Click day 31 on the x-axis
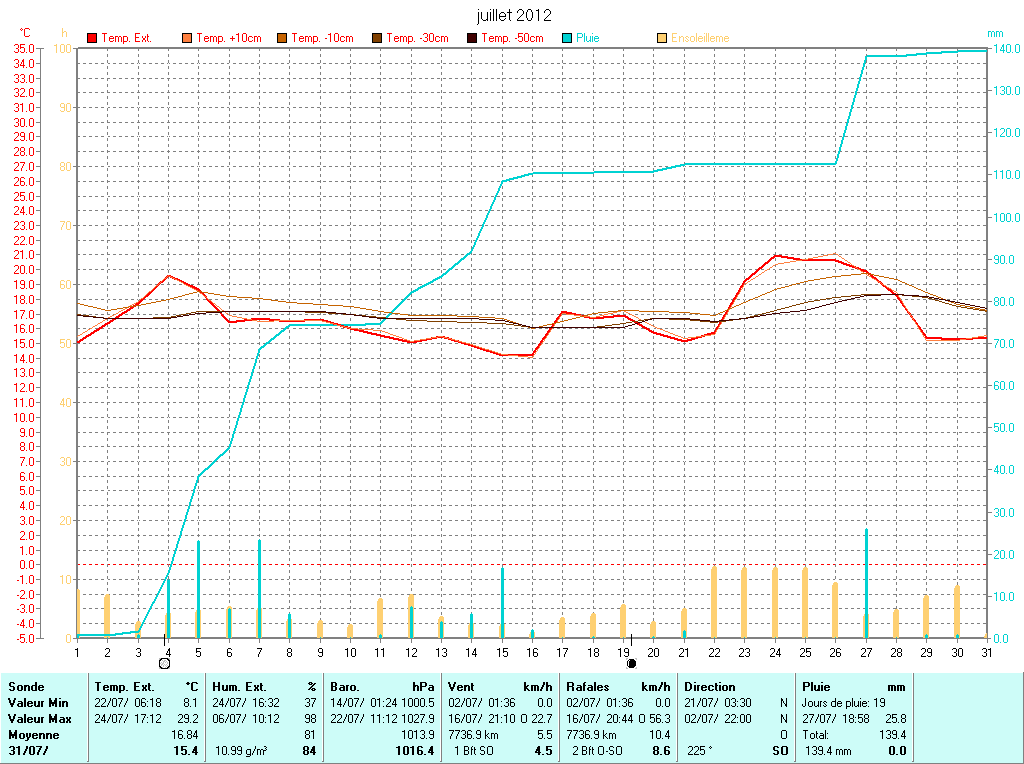The height and width of the screenshot is (764, 1024). coord(987,652)
